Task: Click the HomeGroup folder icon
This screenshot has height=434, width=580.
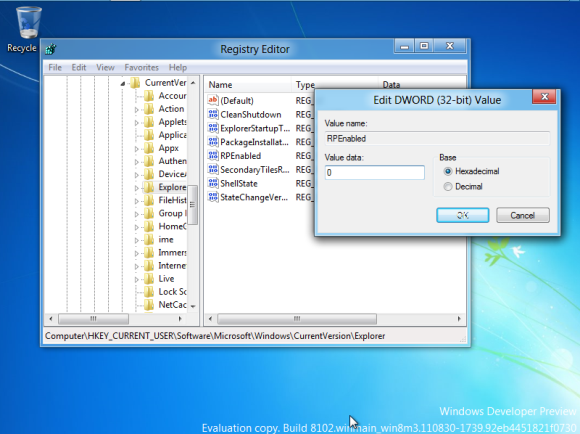Action: [x=149, y=226]
